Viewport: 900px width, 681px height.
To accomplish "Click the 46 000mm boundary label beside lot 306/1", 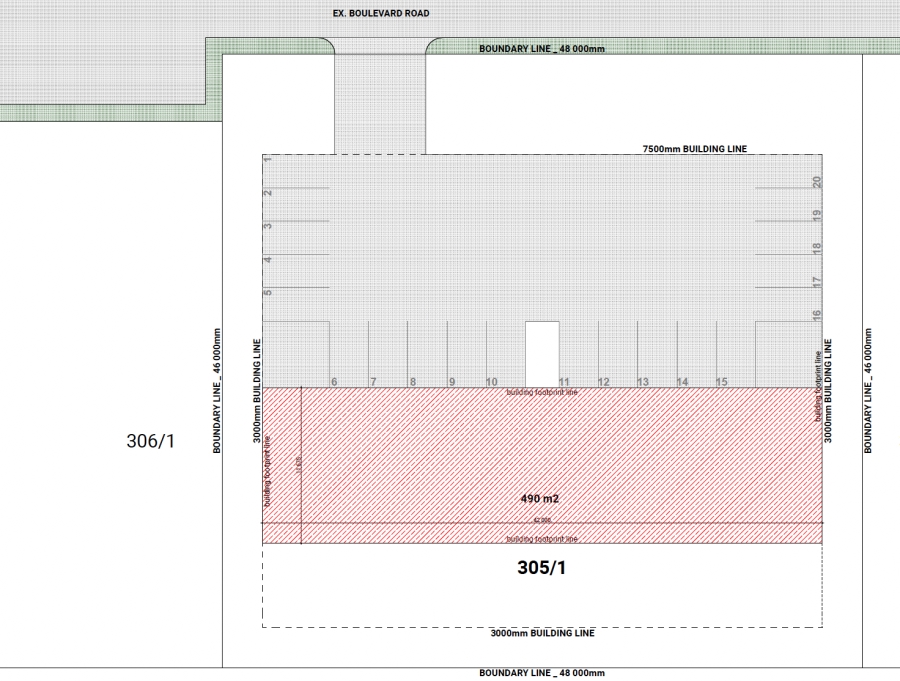I will 217,390.
